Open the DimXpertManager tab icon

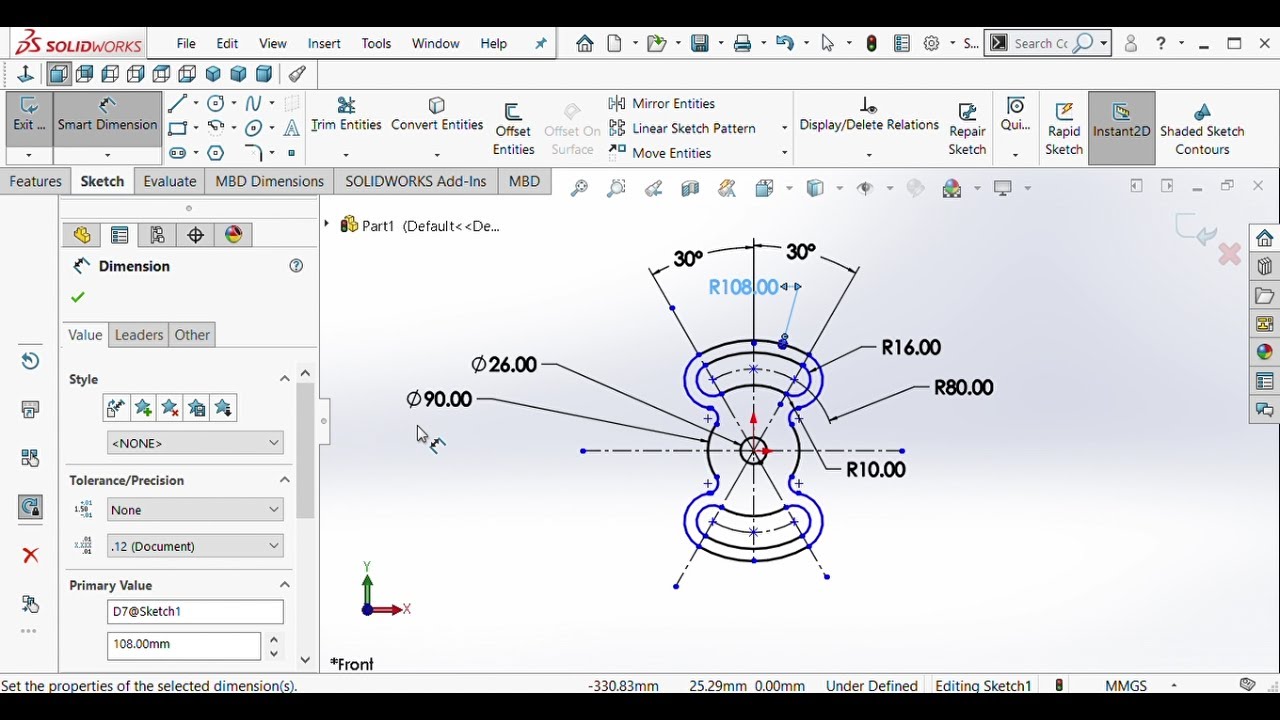pyautogui.click(x=196, y=235)
